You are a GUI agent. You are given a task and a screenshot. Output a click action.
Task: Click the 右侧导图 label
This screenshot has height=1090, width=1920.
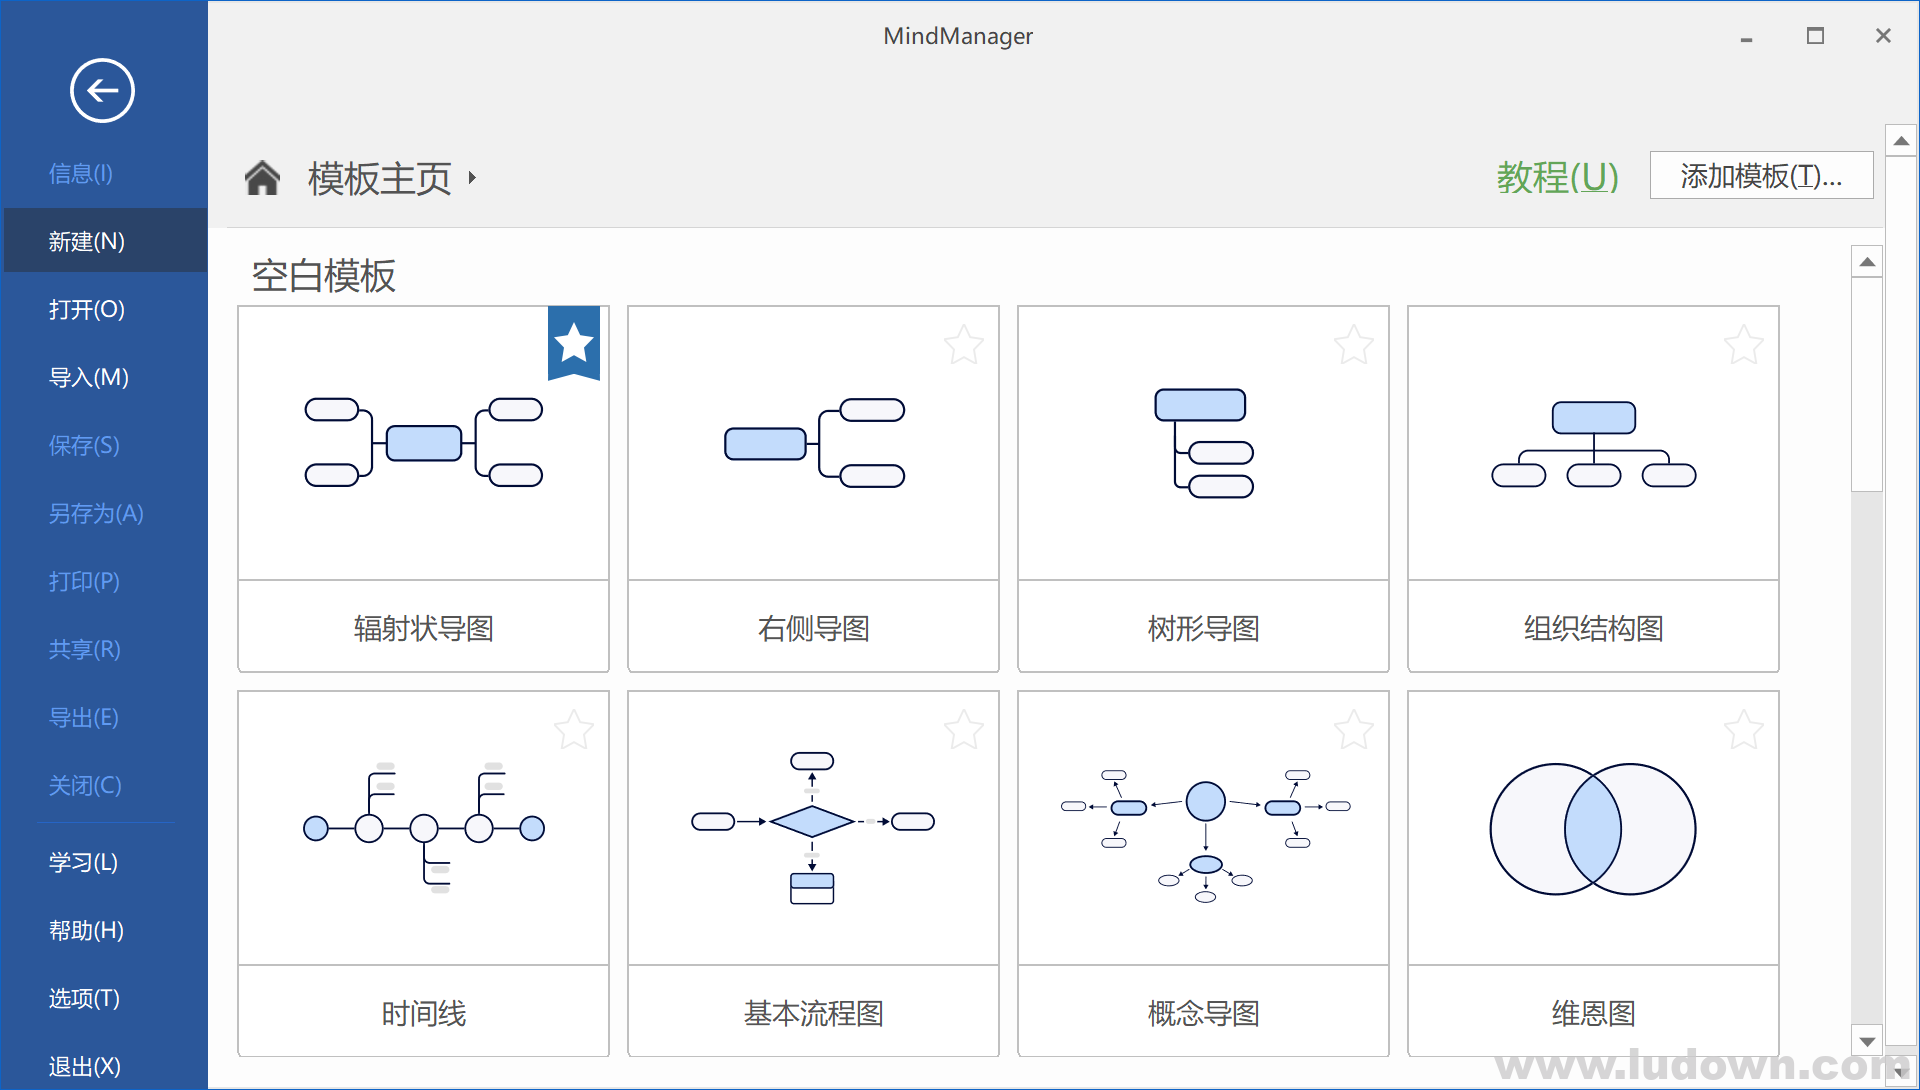click(814, 628)
